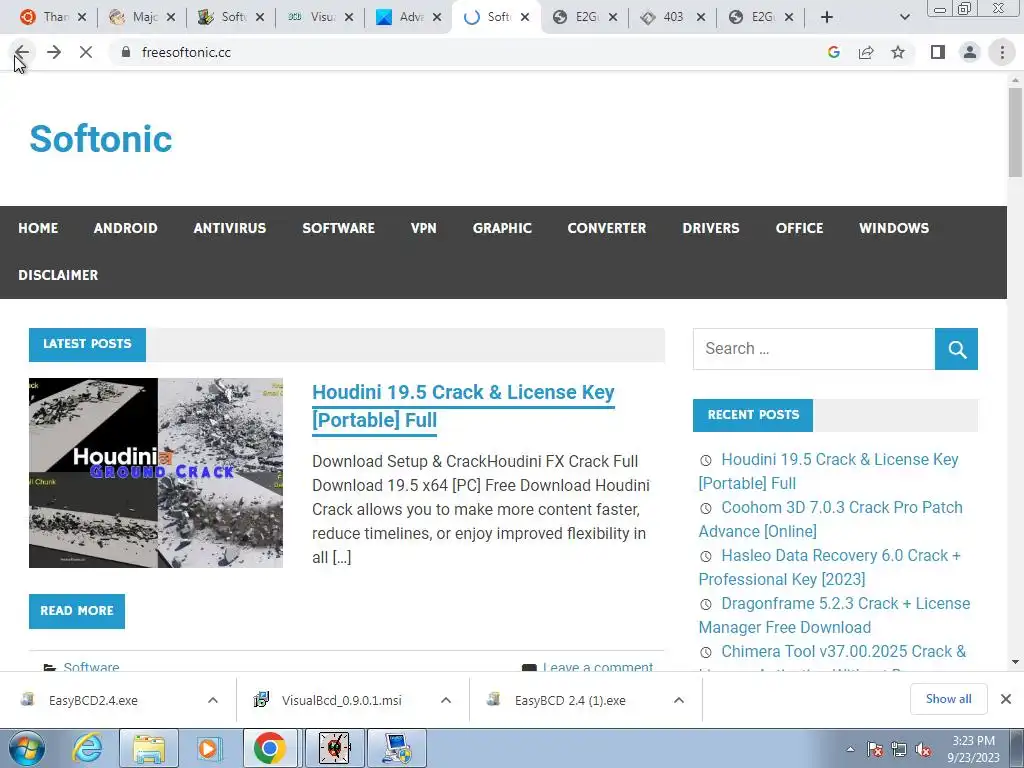Close the 'Than' tab

[x=82, y=18]
